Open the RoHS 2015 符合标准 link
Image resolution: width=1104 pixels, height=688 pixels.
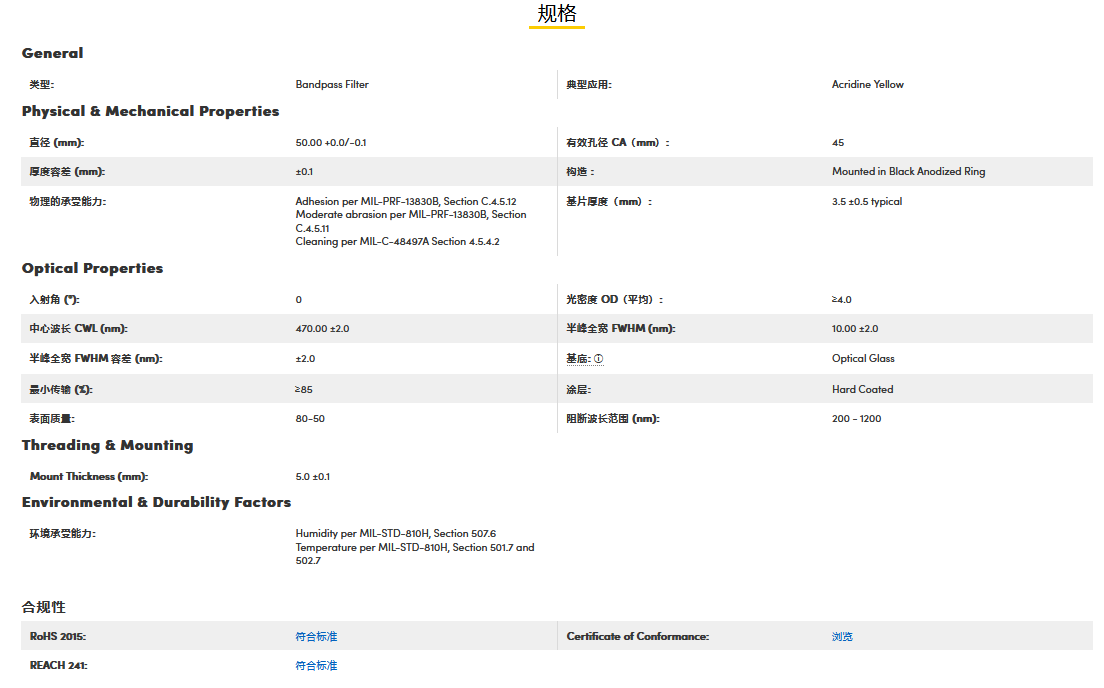click(x=316, y=637)
